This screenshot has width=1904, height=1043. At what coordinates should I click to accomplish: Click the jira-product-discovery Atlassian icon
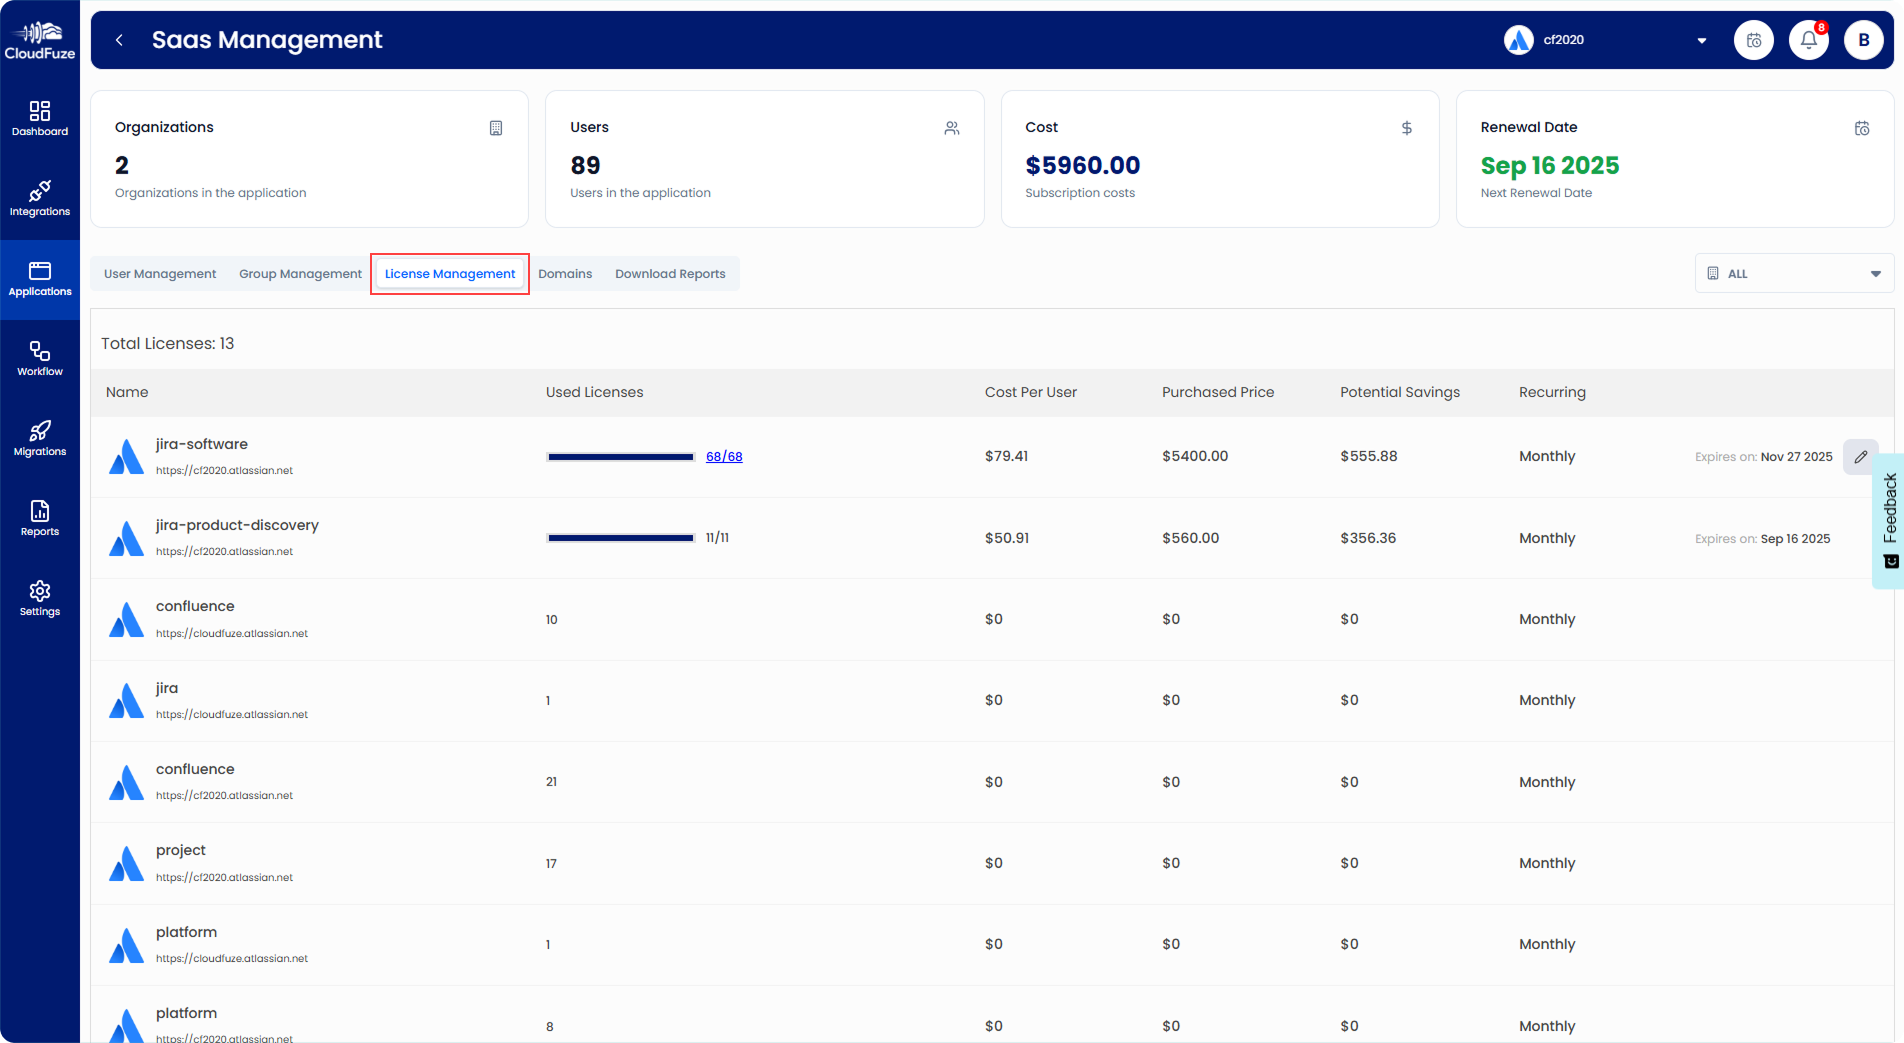(x=126, y=538)
